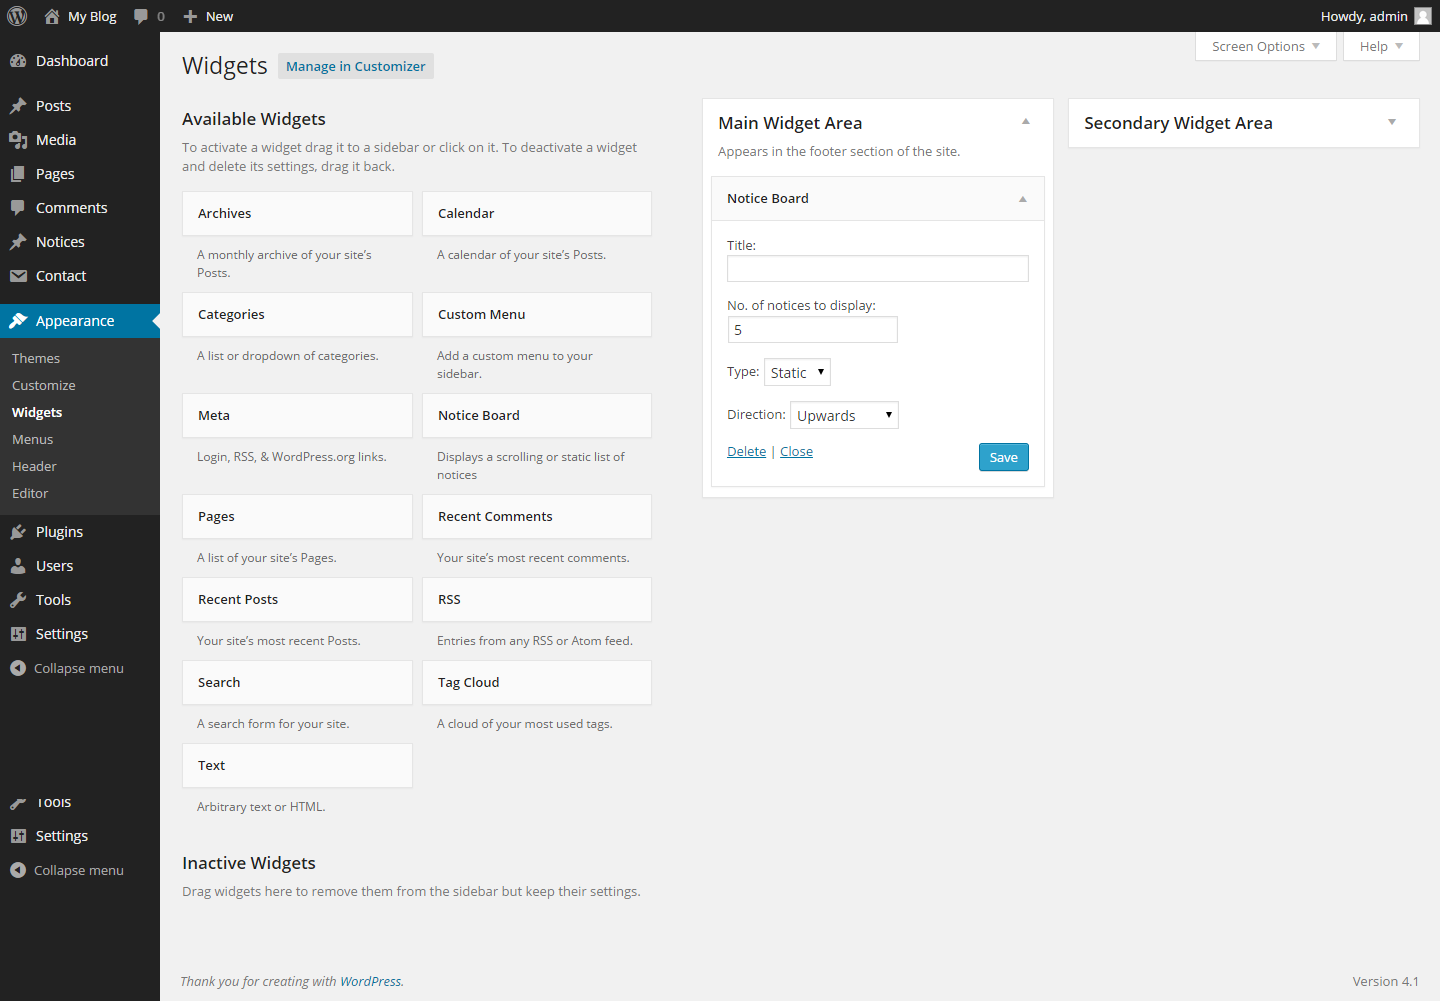Open the Menus submenu item
The width and height of the screenshot is (1440, 1001).
point(33,439)
